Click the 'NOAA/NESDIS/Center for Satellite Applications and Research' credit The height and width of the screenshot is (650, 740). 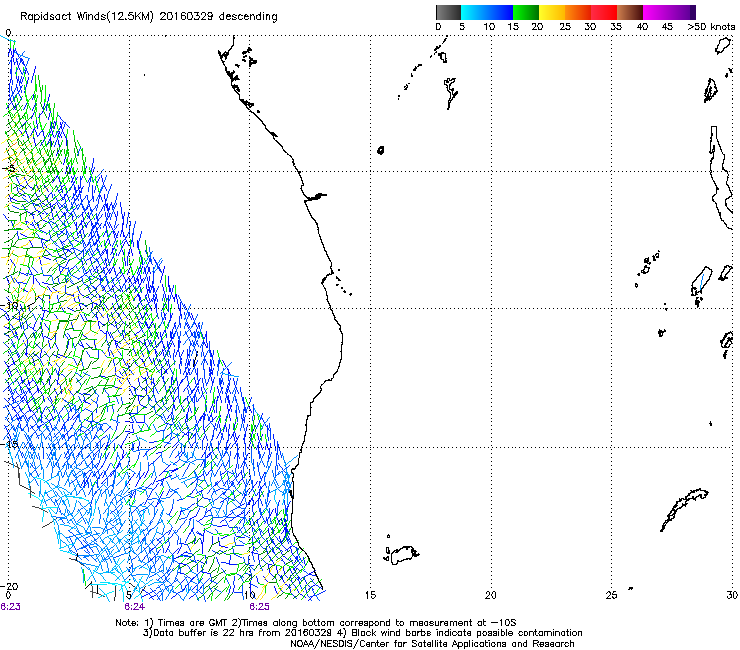(x=432, y=643)
